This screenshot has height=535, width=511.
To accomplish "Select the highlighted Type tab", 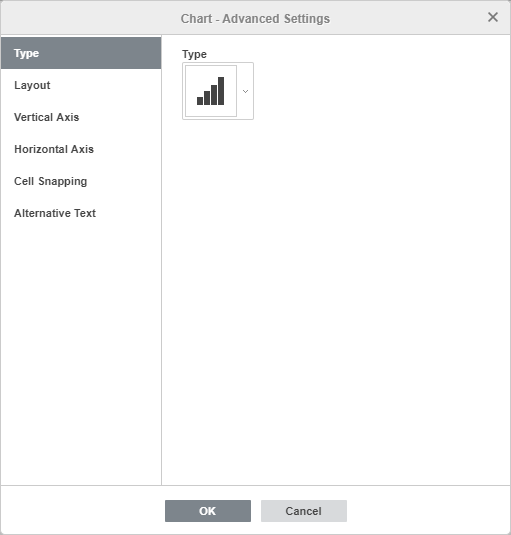I will 81,53.
